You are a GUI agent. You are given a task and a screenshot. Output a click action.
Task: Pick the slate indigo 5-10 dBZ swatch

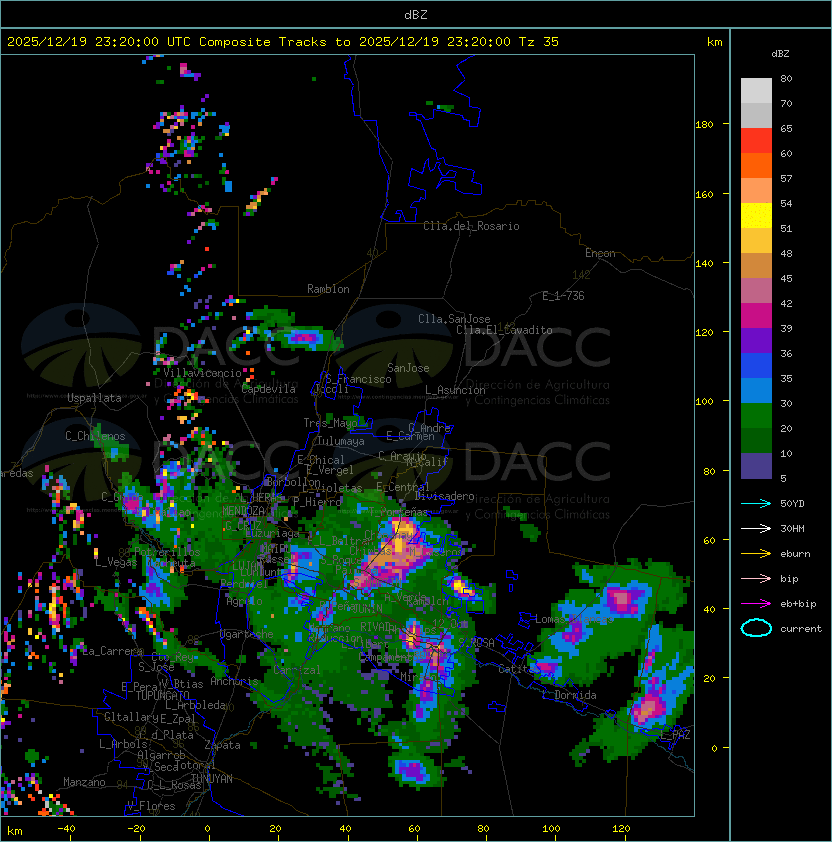[x=756, y=466]
